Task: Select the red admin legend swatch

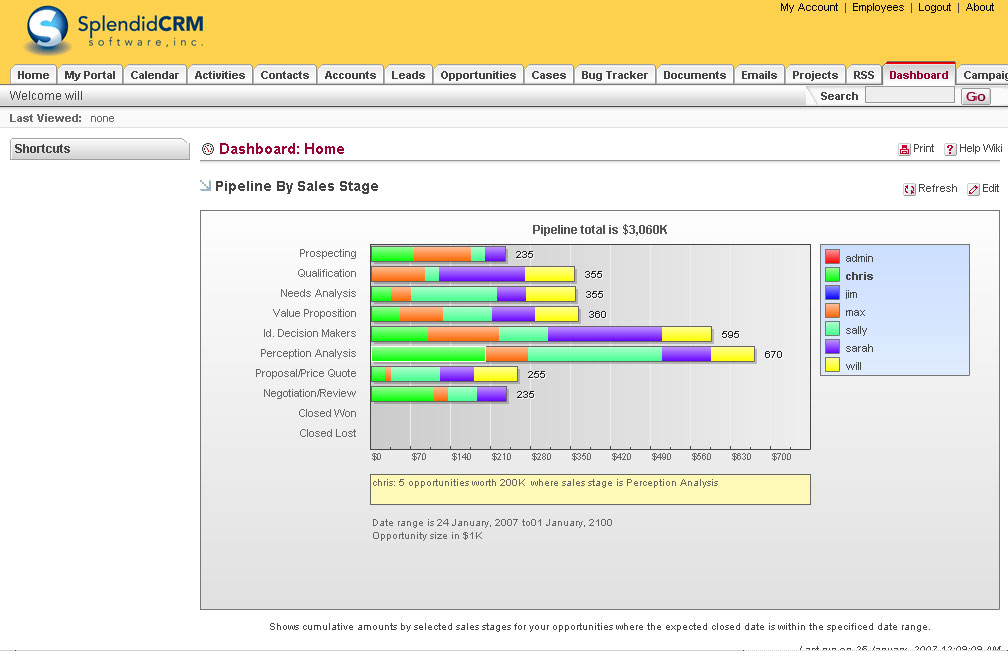Action: pyautogui.click(x=832, y=258)
